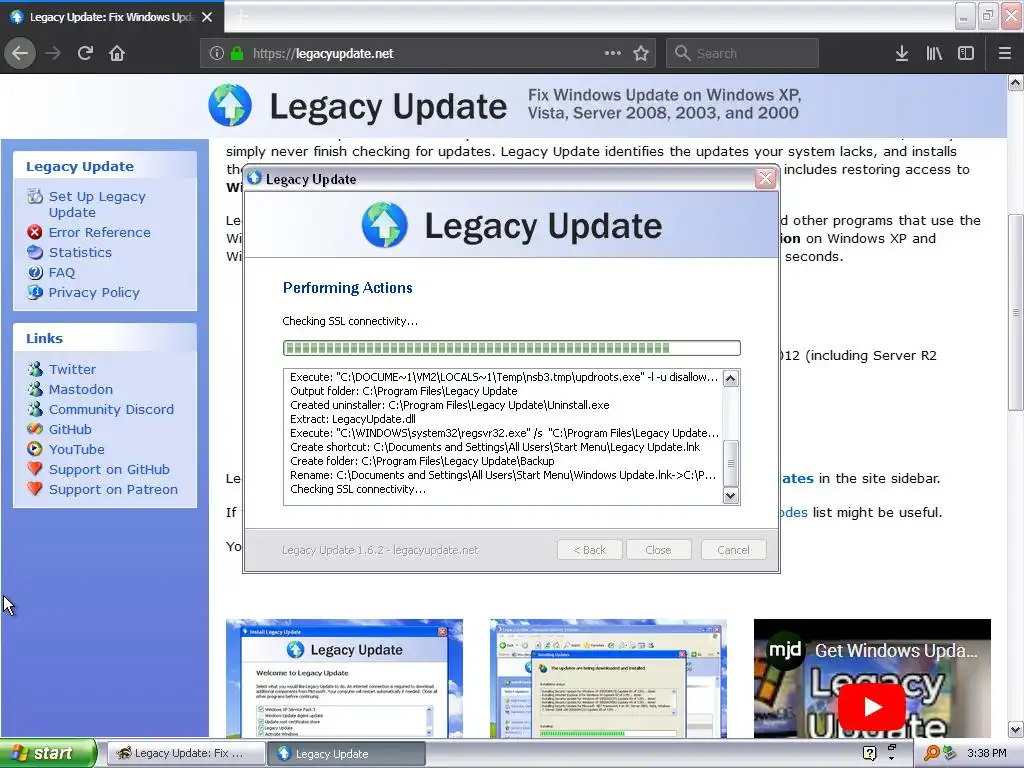1024x768 pixels.
Task: Open a new Firefox tab
Action: [x=242, y=16]
